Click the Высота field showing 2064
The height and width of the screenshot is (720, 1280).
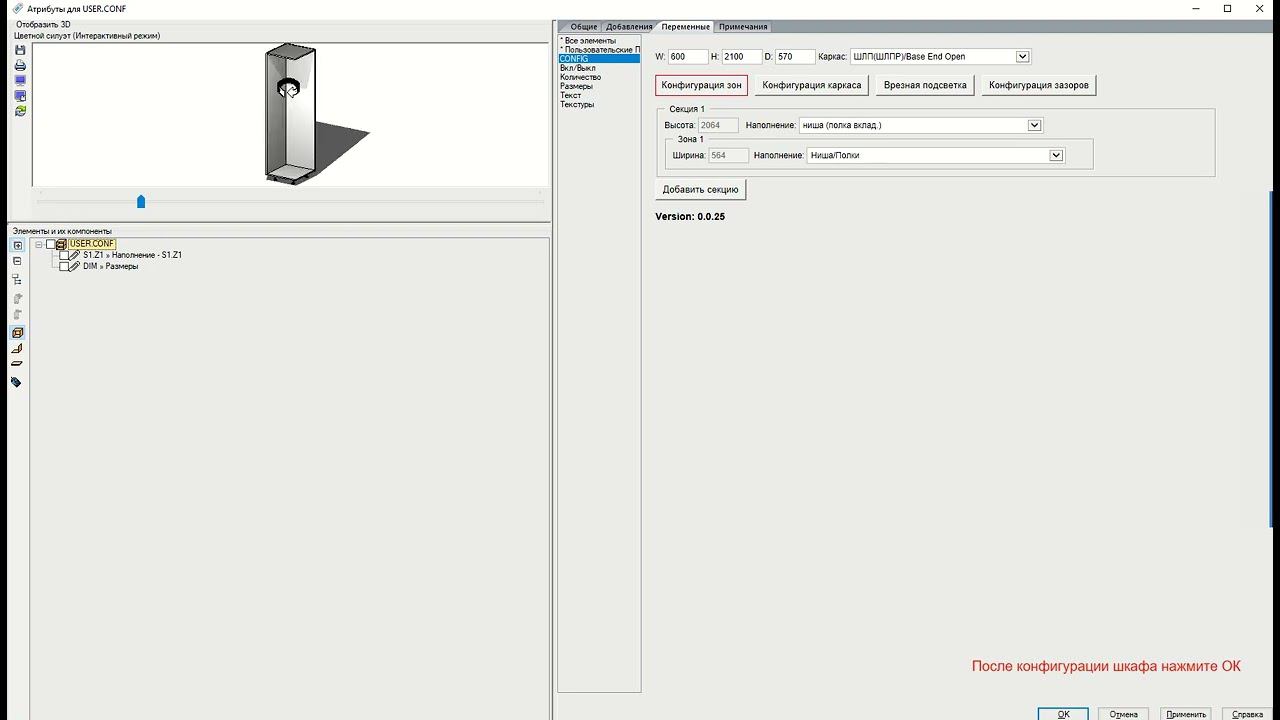(718, 126)
